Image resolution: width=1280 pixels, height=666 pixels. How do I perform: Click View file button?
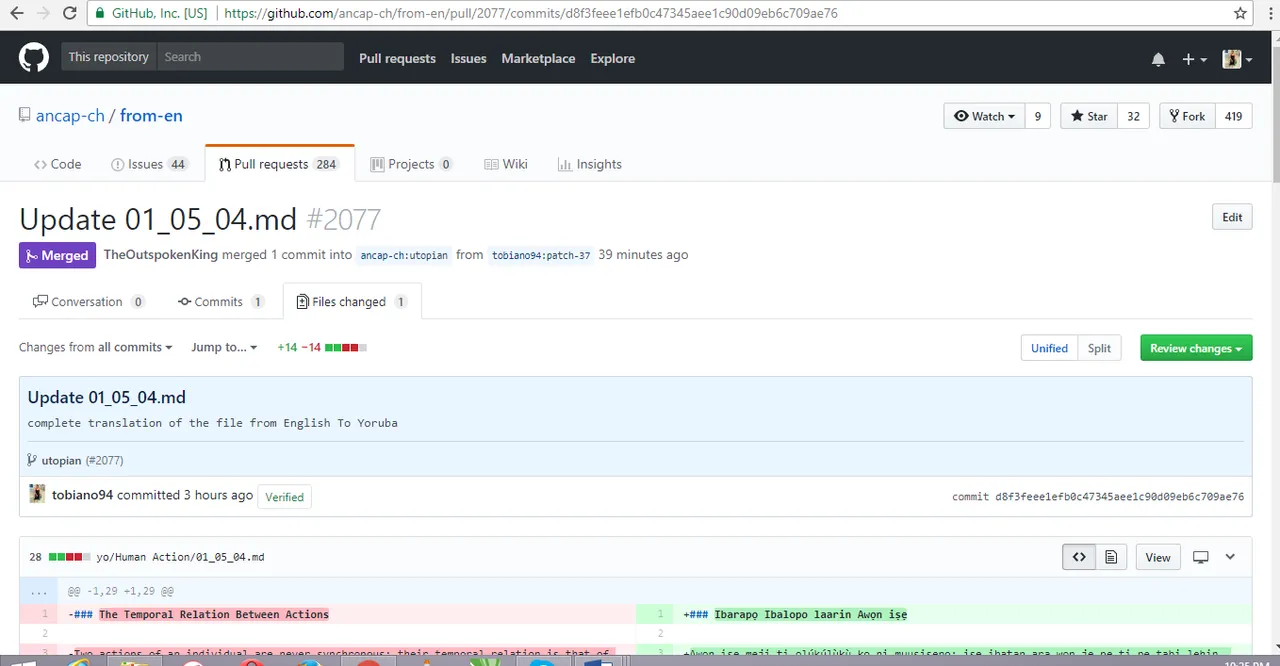(x=1158, y=557)
